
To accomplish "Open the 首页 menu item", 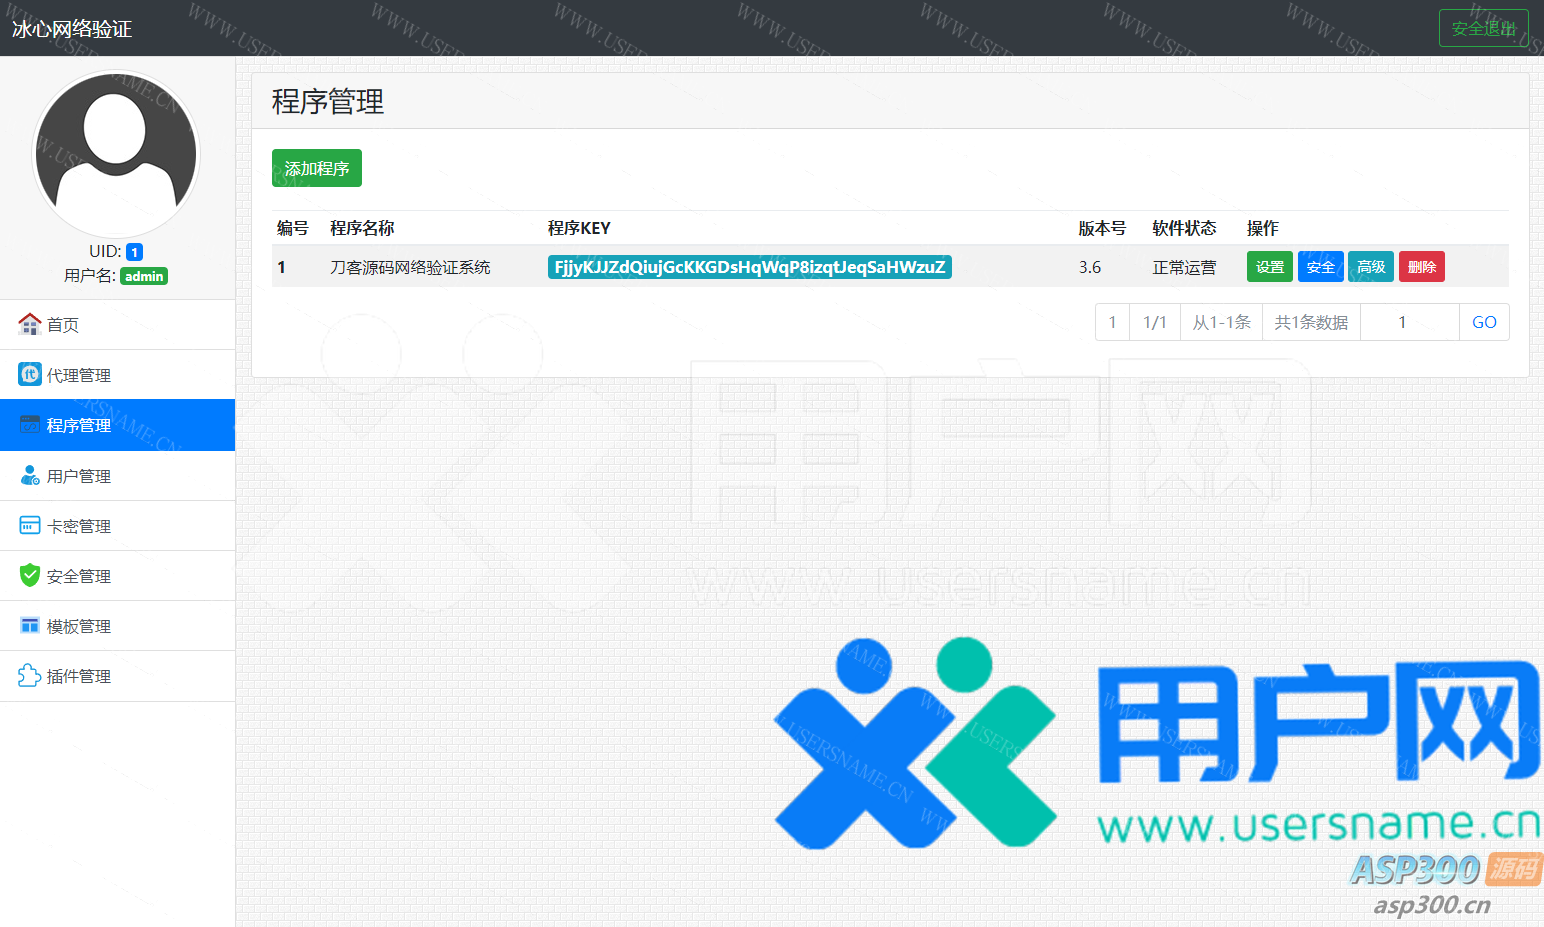I will (63, 325).
